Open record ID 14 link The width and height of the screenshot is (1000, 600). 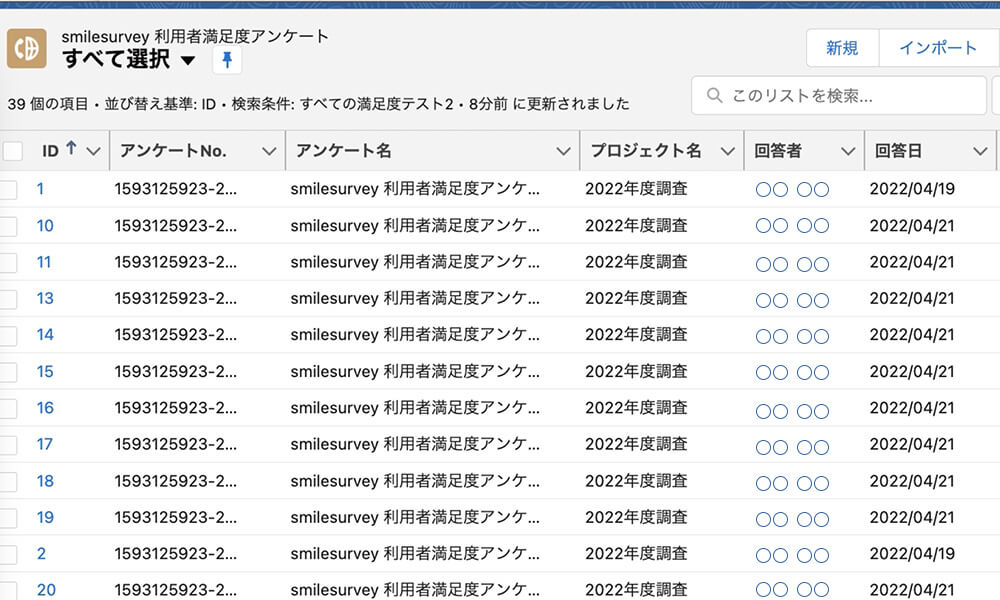[x=45, y=335]
